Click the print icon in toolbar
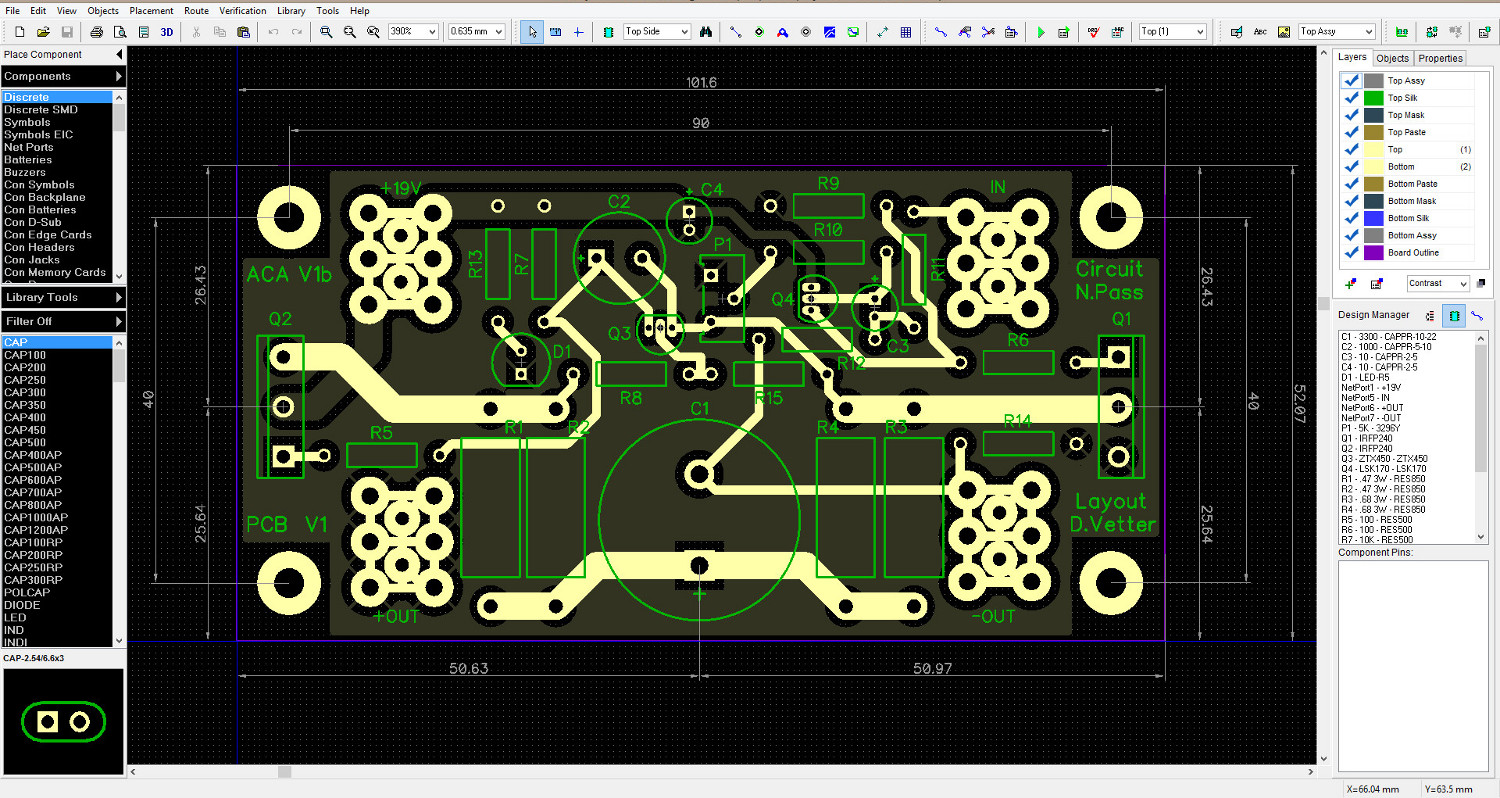The image size is (1500, 798). [97, 32]
